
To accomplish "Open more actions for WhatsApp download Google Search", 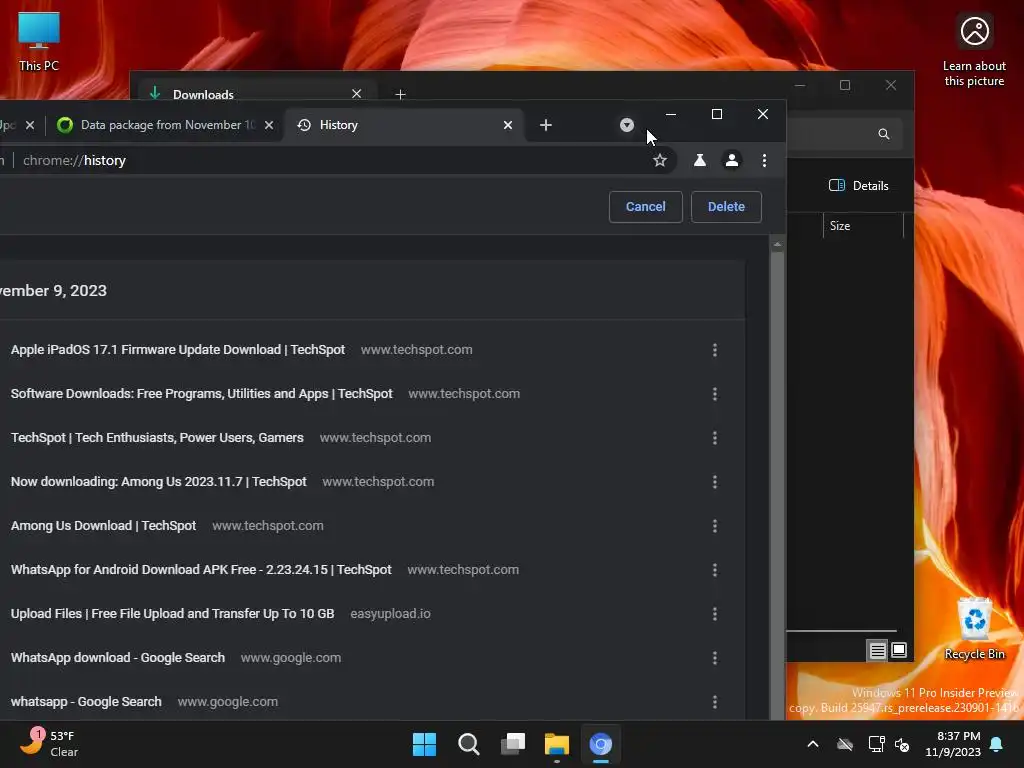I will tap(714, 658).
